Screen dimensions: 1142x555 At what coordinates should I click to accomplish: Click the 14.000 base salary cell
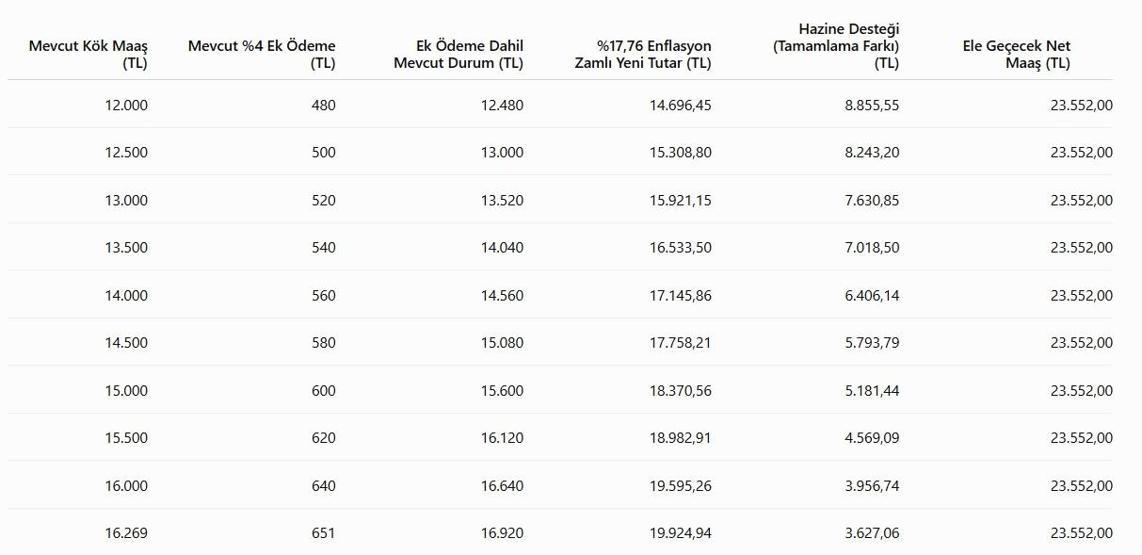126,296
